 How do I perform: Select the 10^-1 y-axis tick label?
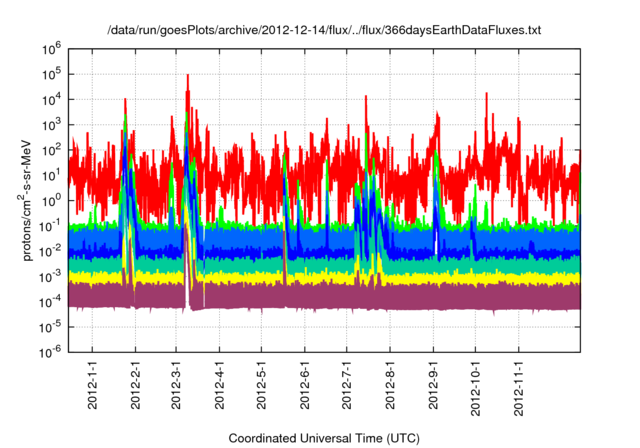click(x=50, y=227)
